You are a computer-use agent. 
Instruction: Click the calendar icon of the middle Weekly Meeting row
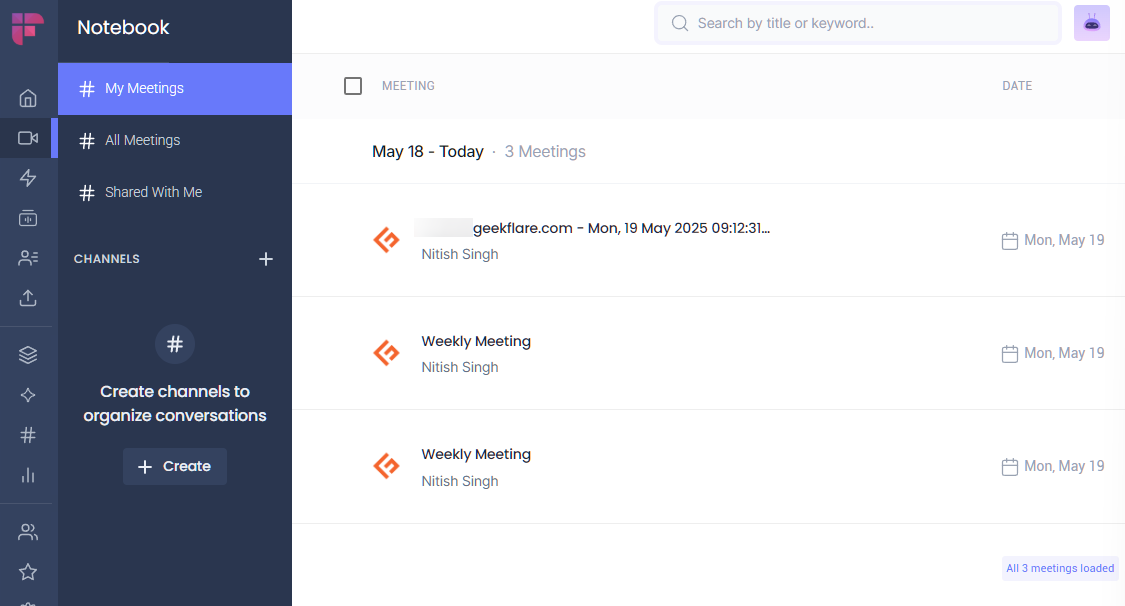tap(1009, 354)
